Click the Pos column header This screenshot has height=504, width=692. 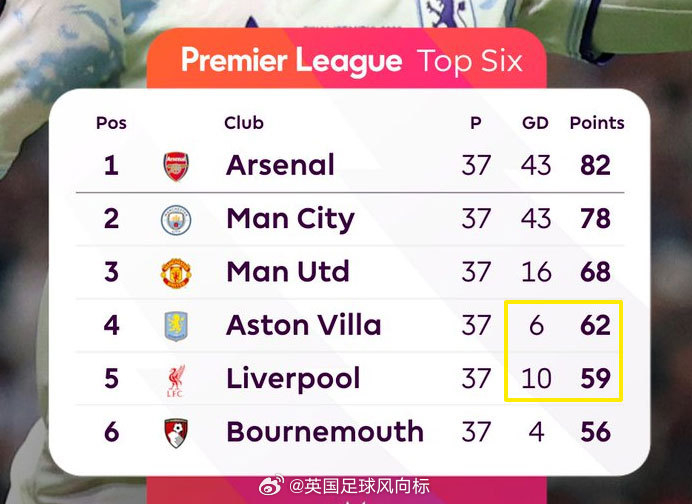pos(111,123)
